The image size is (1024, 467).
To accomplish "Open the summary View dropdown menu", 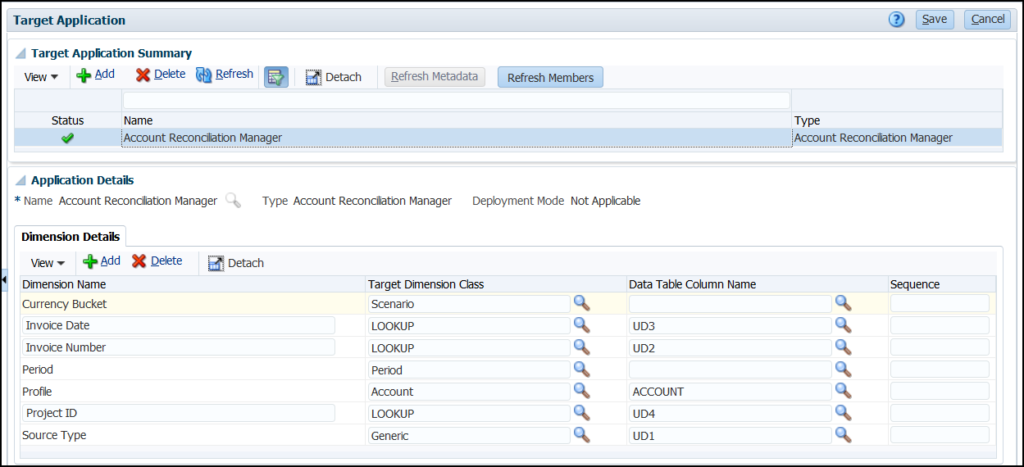I will point(41,77).
